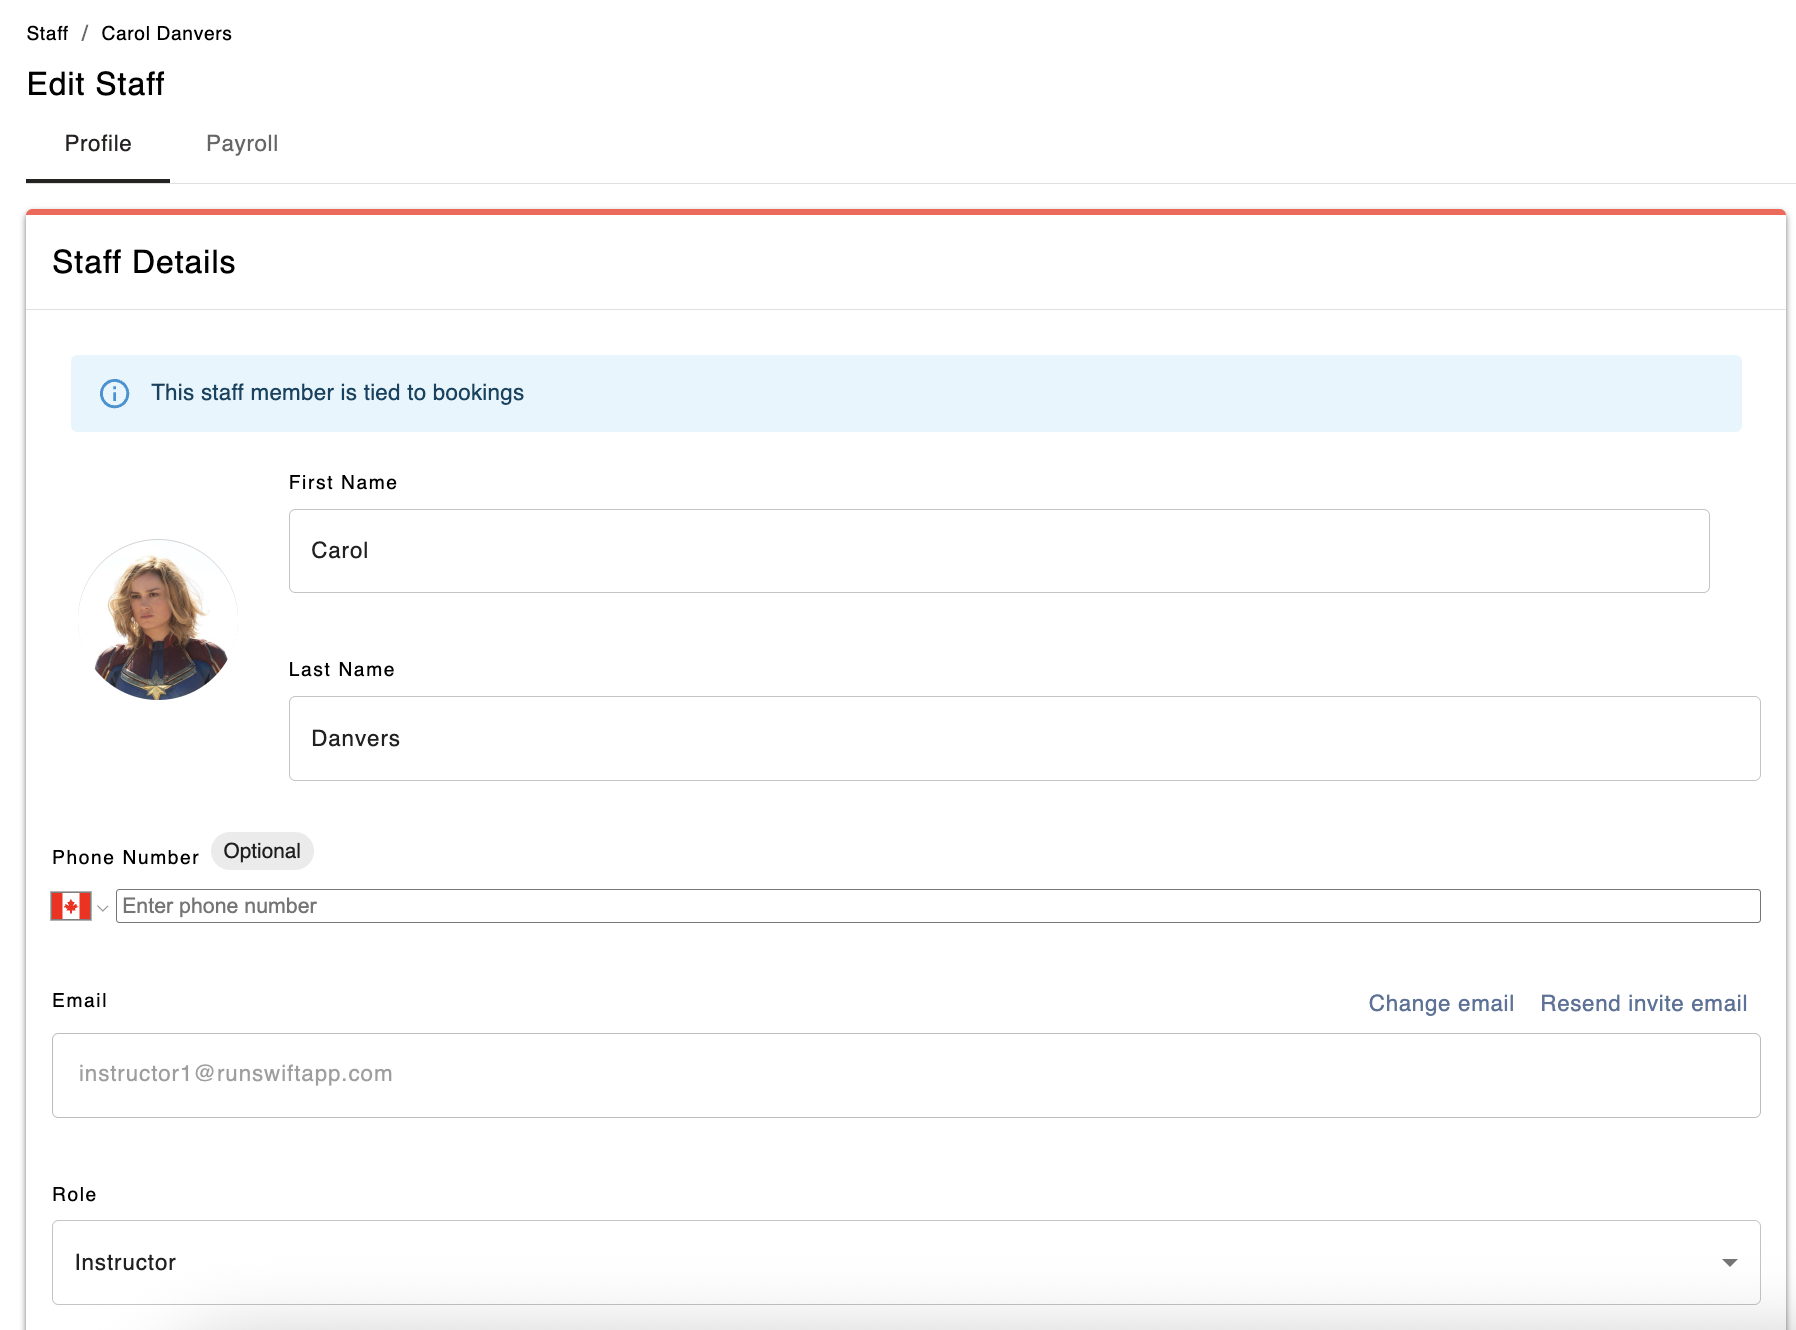Click the Last Name label

click(342, 669)
